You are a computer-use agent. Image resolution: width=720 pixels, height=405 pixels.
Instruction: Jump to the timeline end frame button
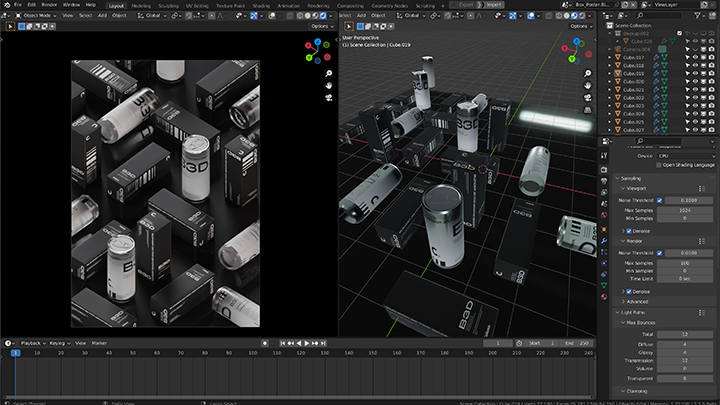[323, 343]
